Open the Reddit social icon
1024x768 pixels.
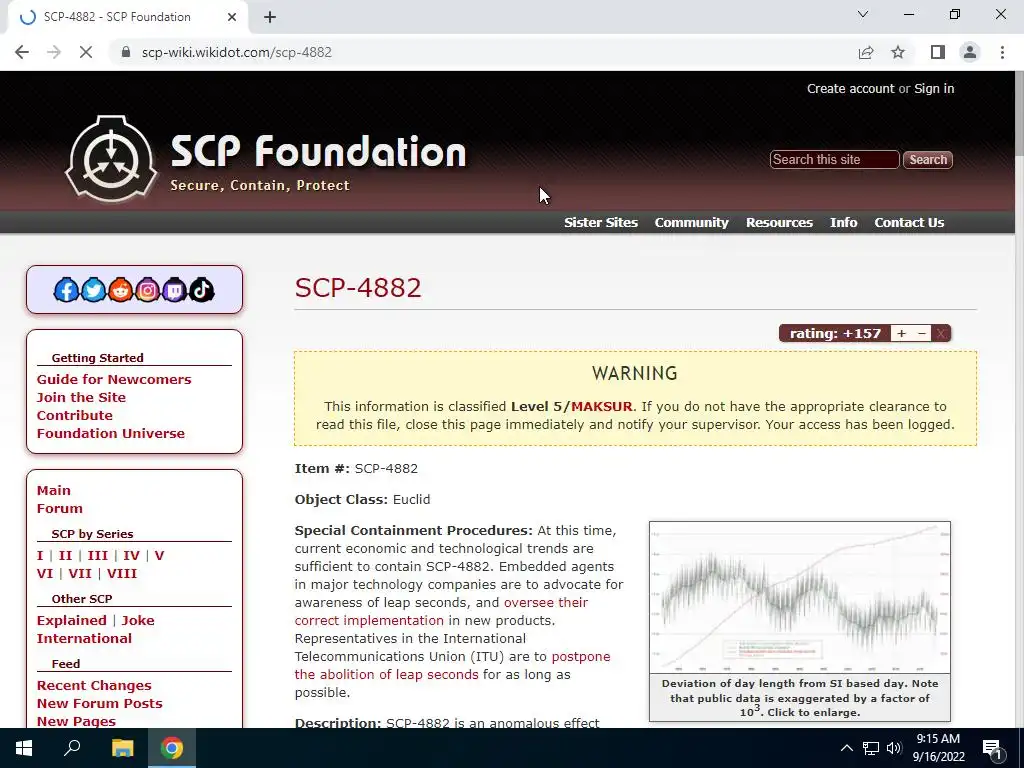[120, 290]
